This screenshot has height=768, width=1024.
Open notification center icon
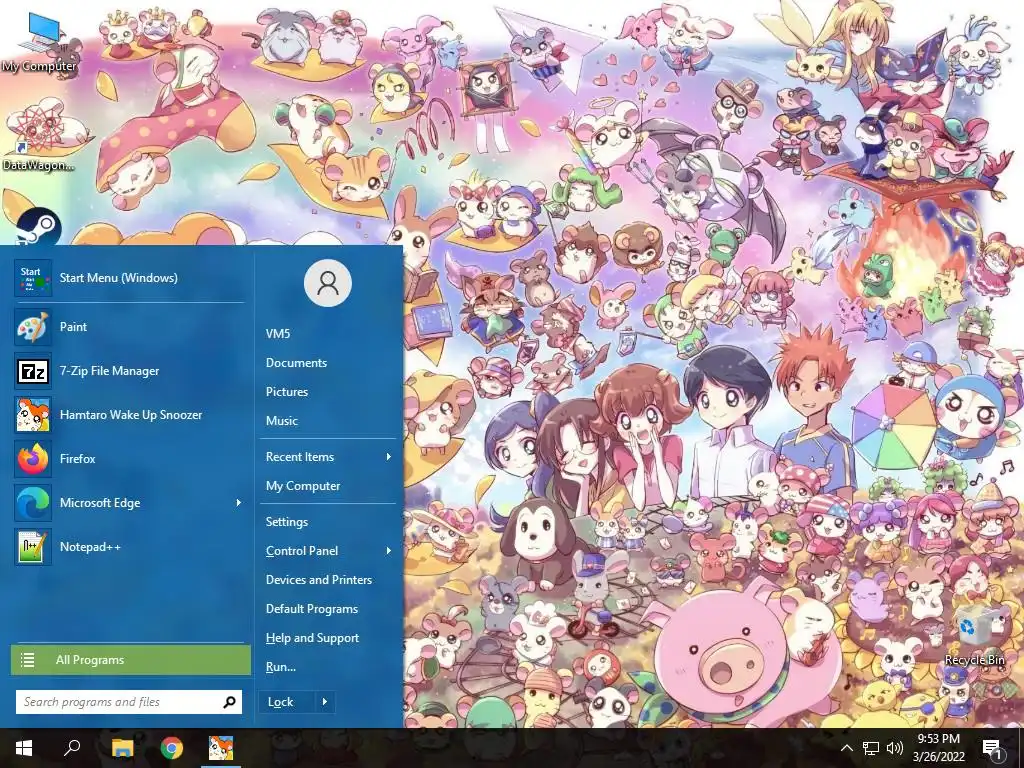[x=991, y=748]
